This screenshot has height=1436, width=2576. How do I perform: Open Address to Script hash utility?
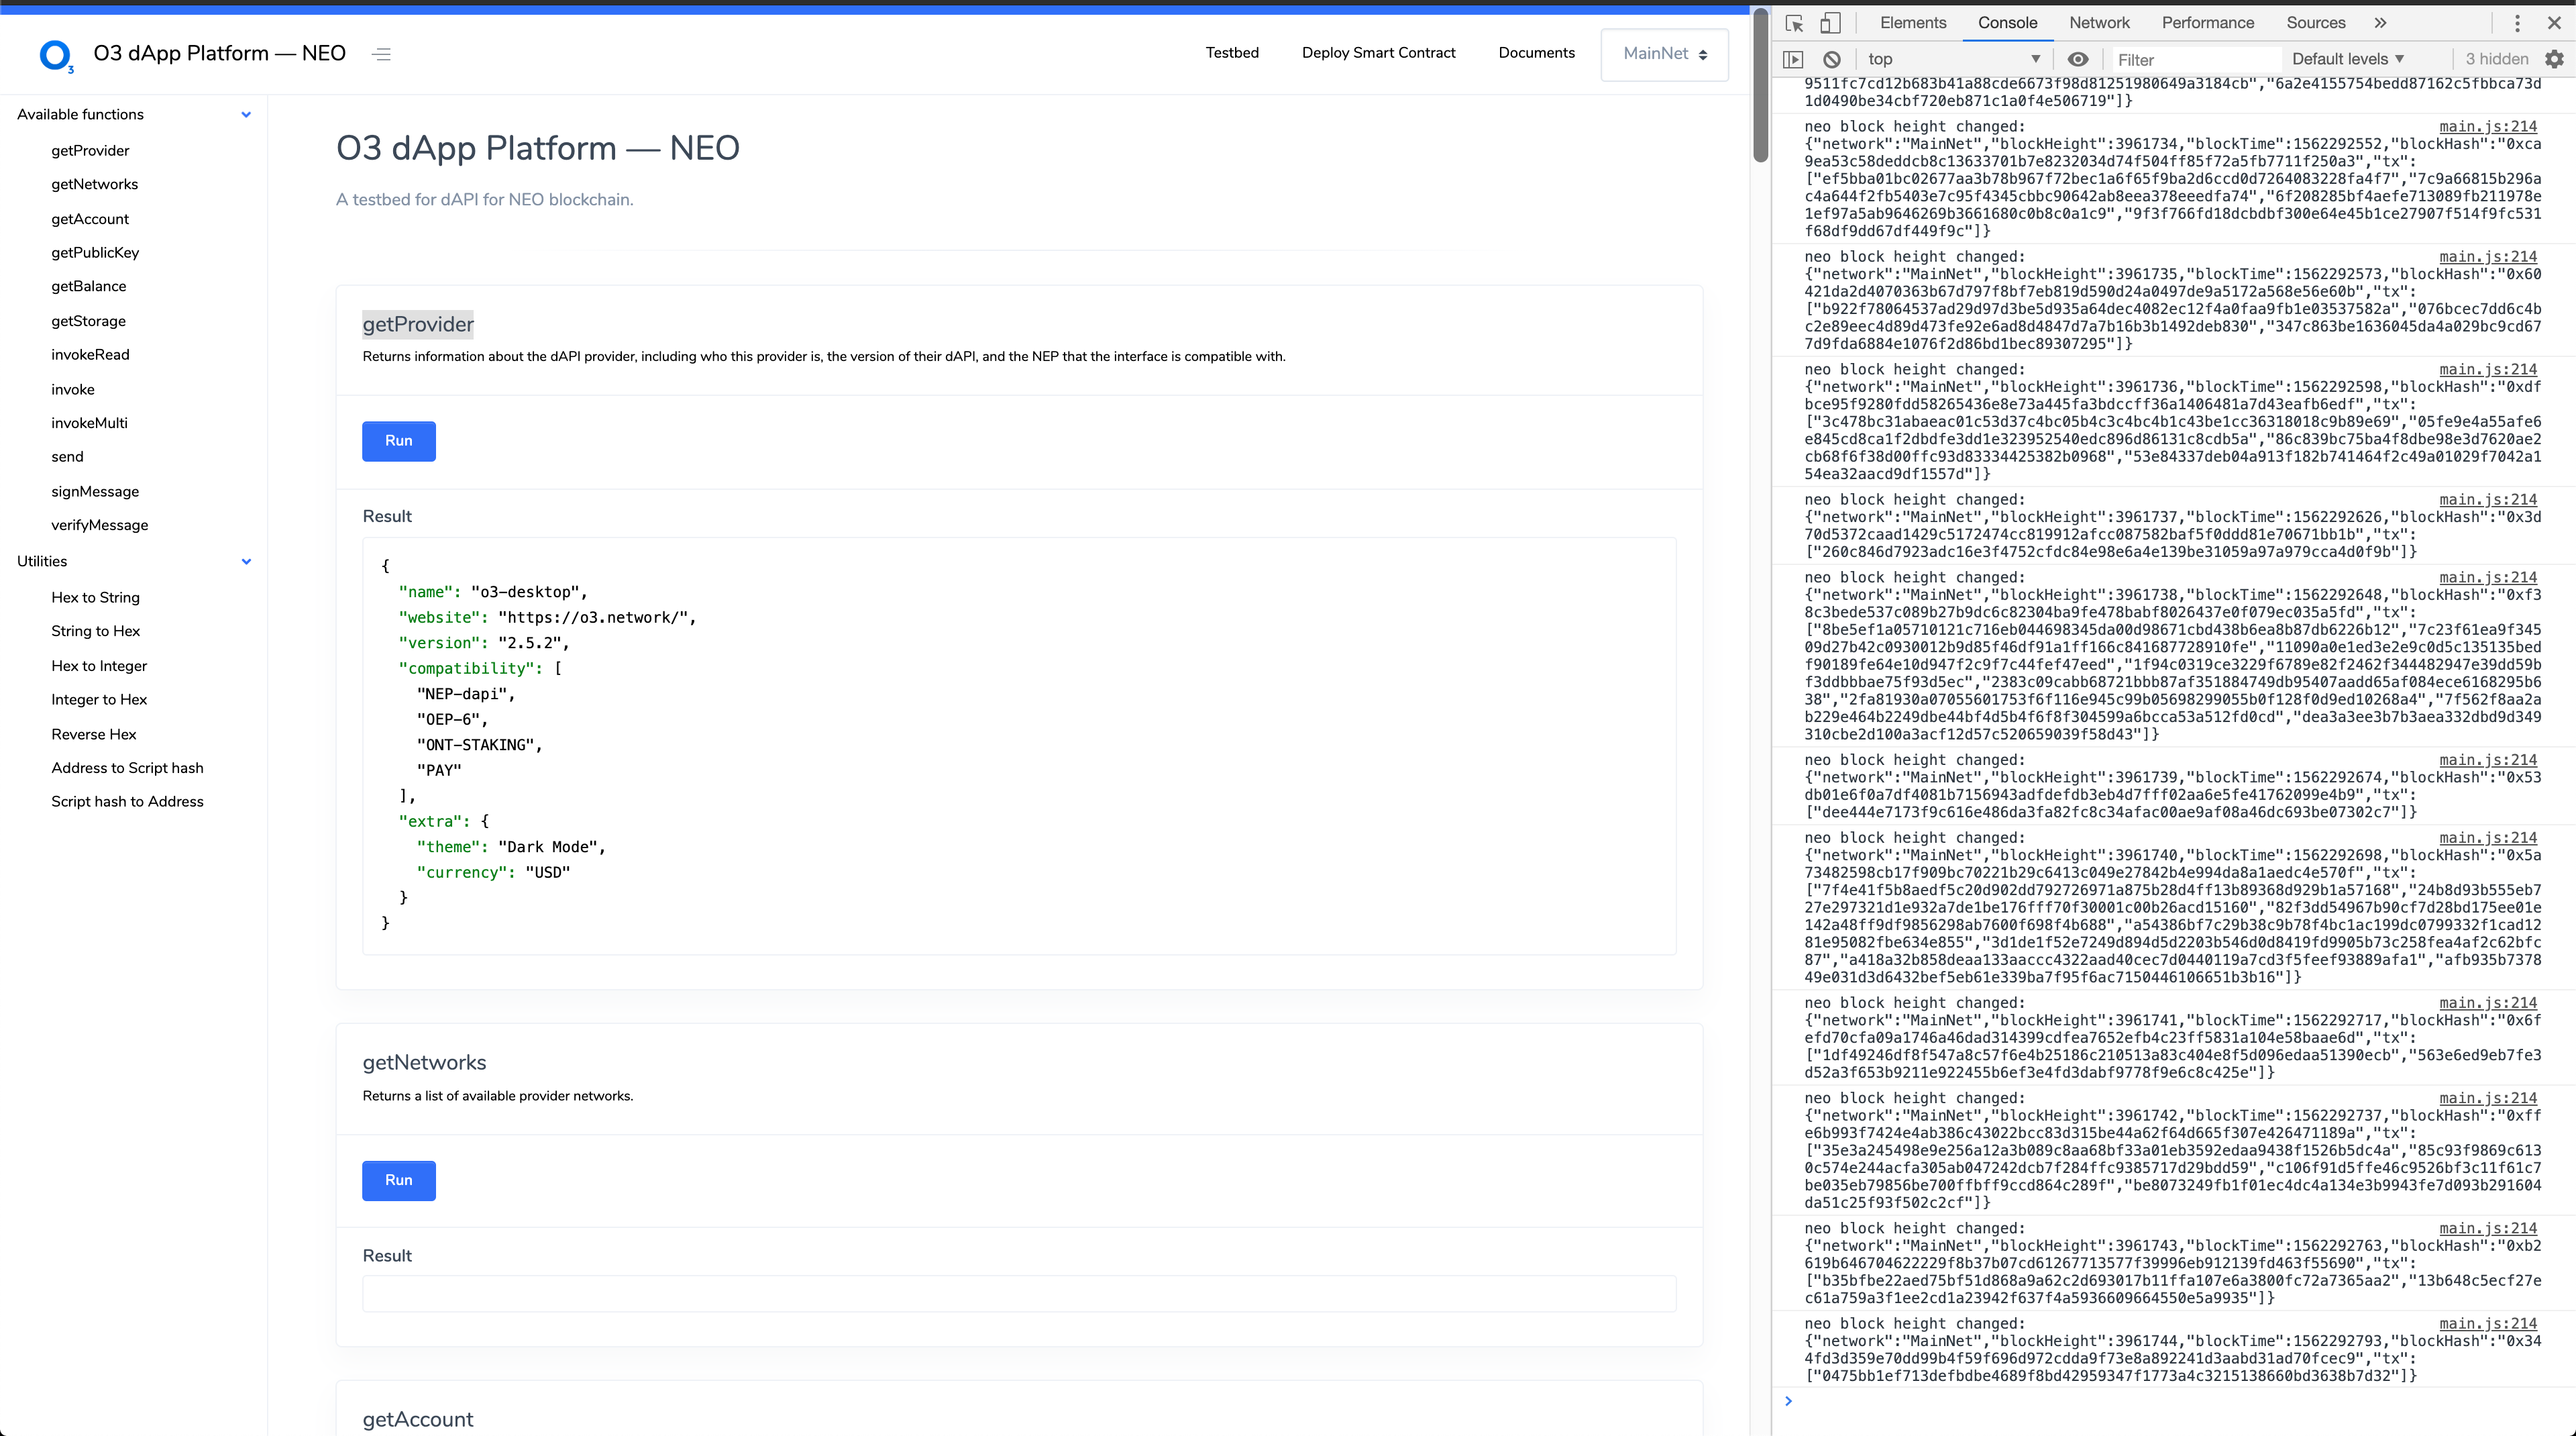127,769
